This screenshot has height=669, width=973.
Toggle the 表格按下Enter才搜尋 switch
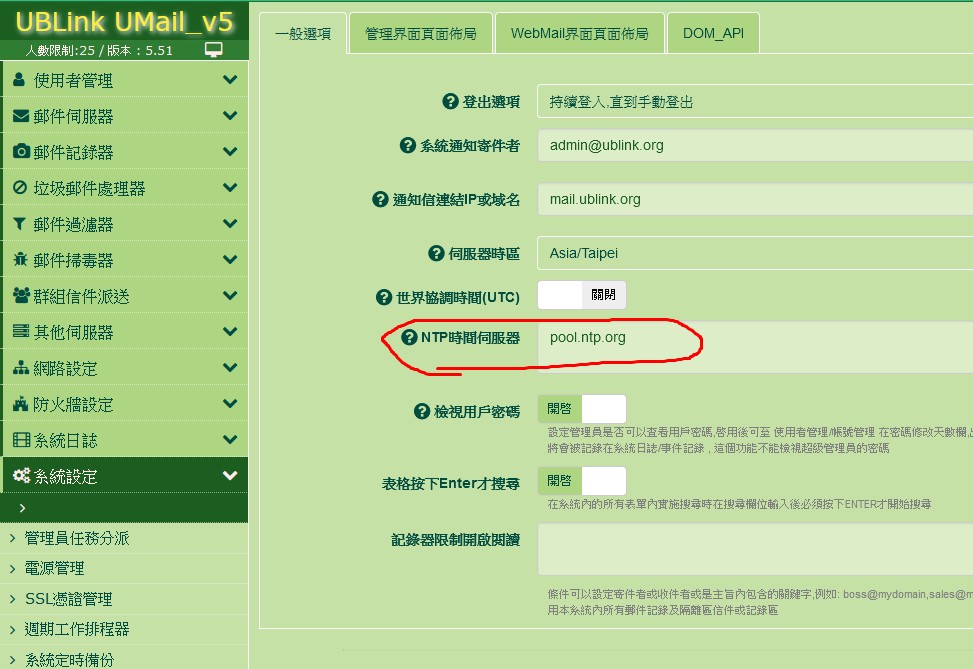click(x=582, y=481)
